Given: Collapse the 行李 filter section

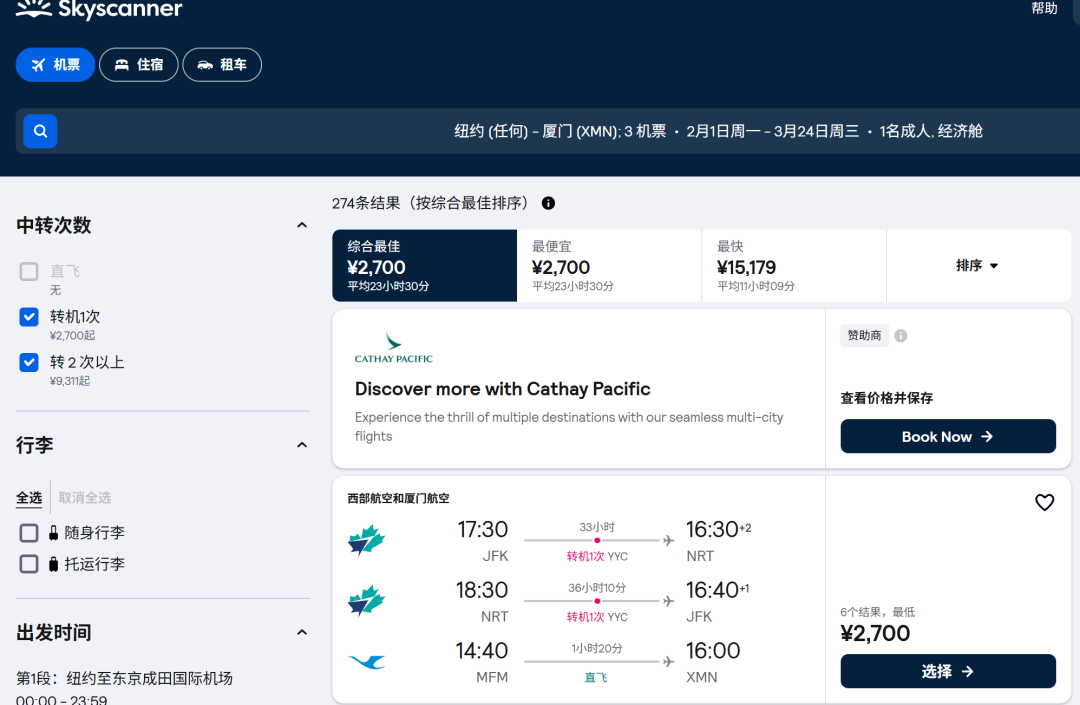Looking at the screenshot, I should click(x=302, y=445).
